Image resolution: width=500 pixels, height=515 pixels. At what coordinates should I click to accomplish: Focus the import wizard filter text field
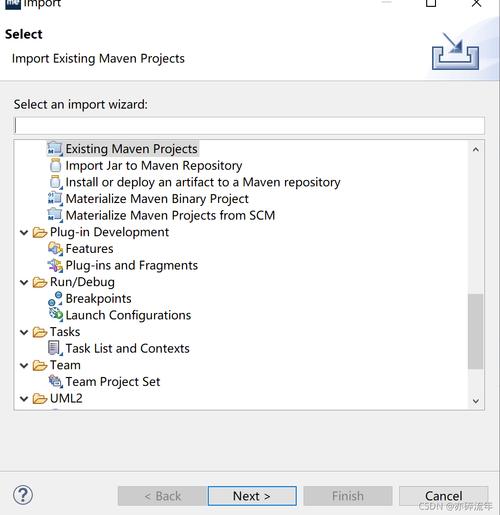pos(249,126)
